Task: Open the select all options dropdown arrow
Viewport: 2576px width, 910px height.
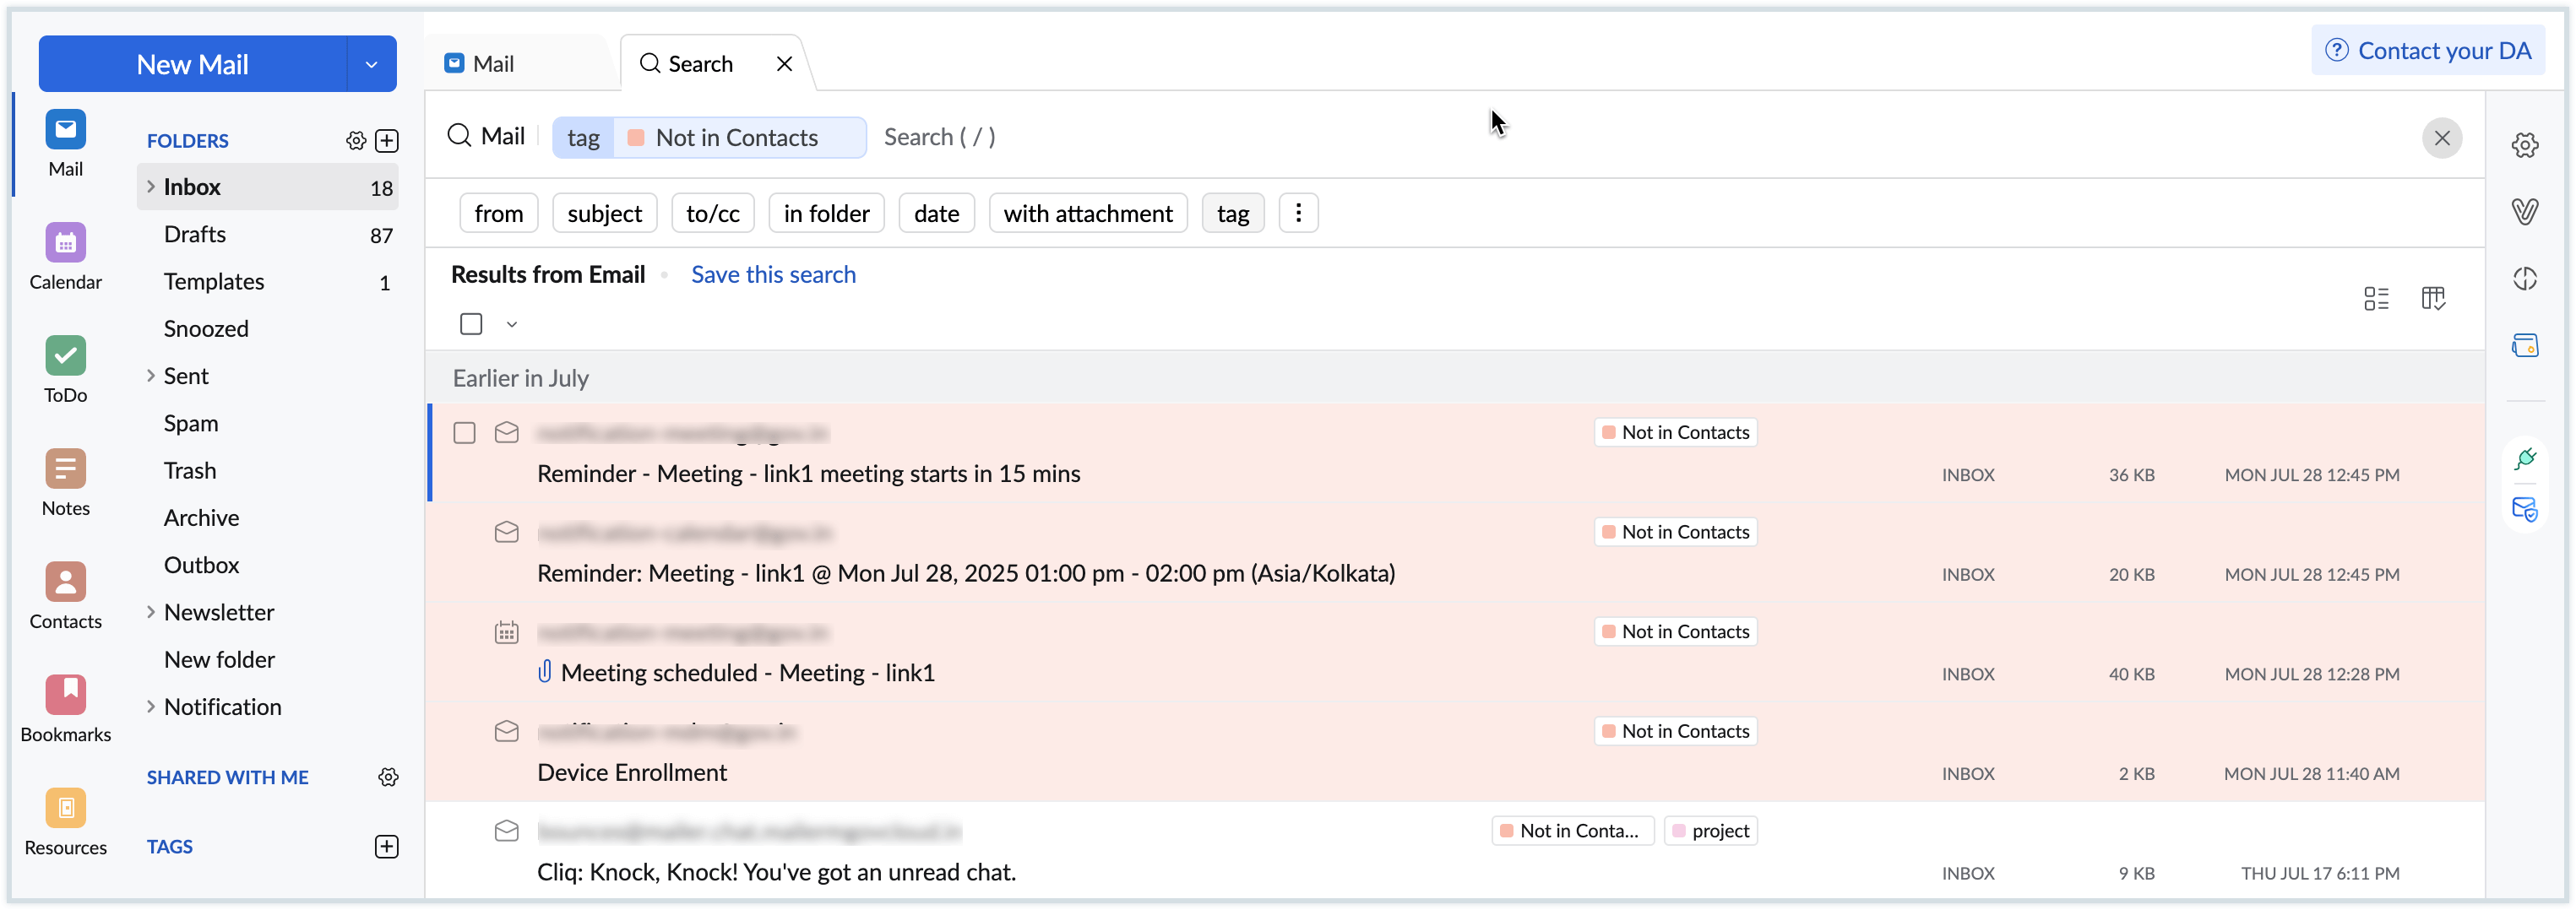Action: [512, 325]
